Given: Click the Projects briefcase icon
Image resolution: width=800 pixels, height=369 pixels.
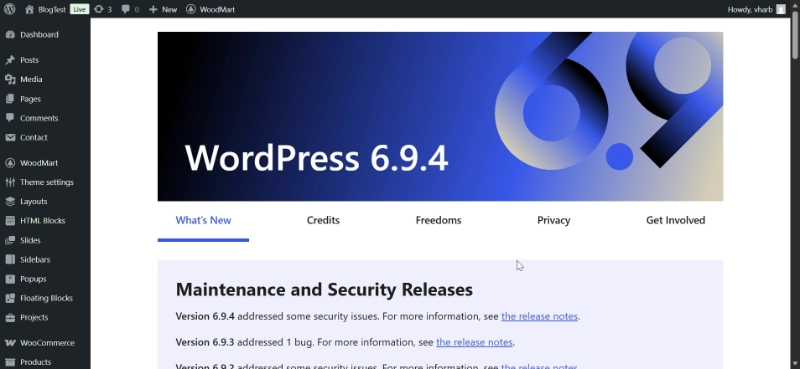Looking at the screenshot, I should point(10,317).
